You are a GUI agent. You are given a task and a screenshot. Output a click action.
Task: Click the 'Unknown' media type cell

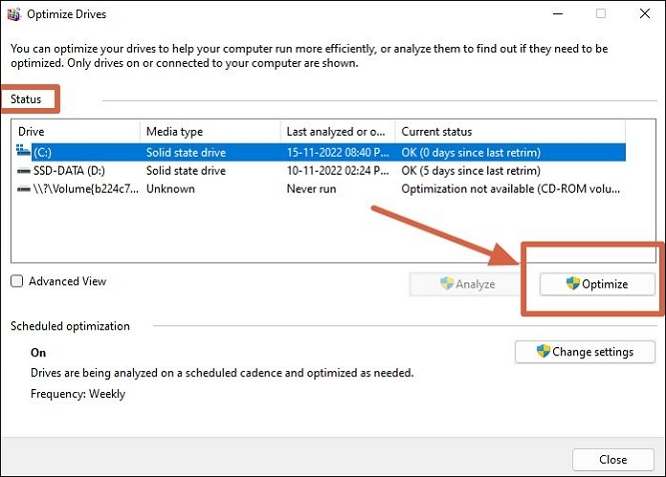tap(170, 189)
